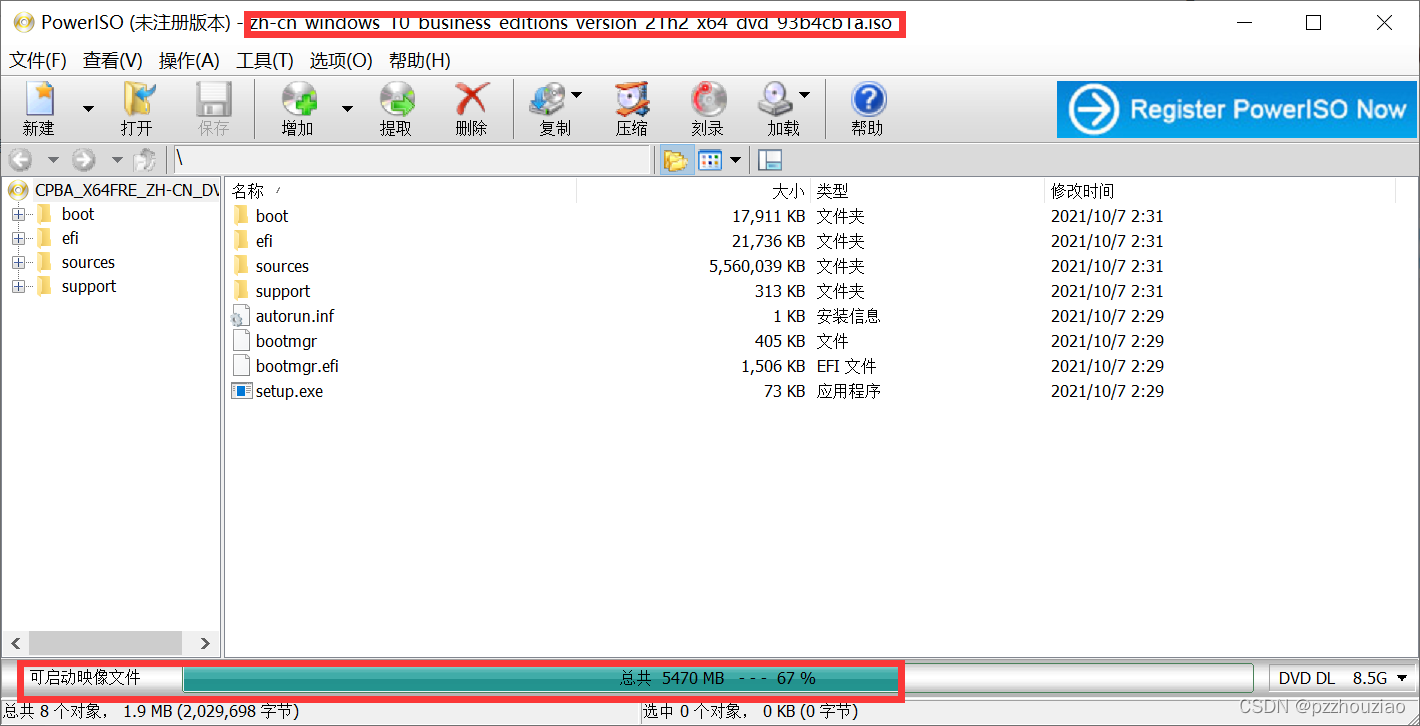Select the boot folder in file list
1420x726 pixels.
coord(271,216)
